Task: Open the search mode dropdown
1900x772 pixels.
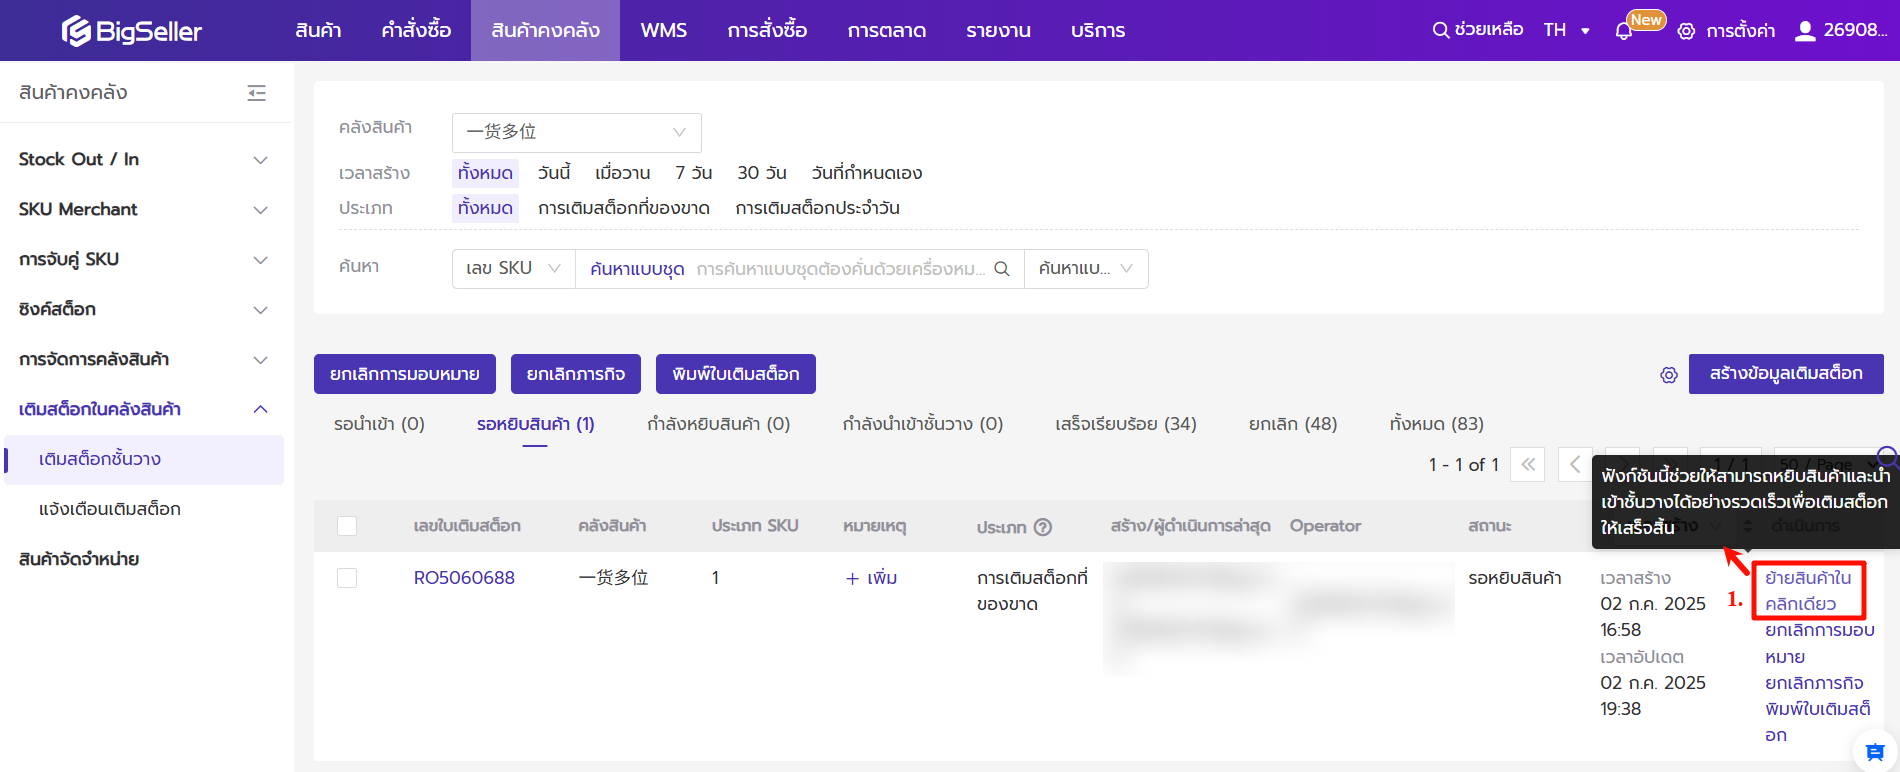Action: [1086, 269]
